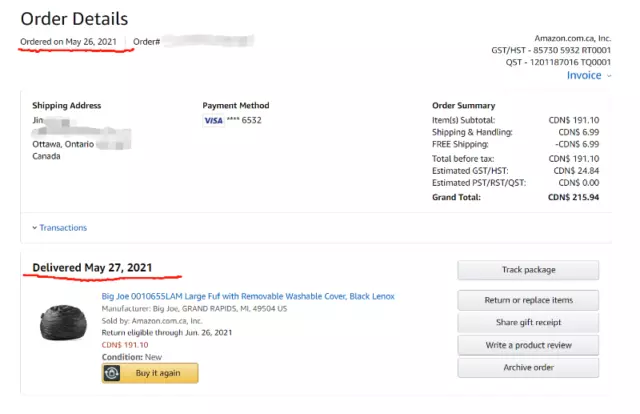Click the red product price CDN$ 191.10
Viewport: 640px width, 414px height.
pos(125,345)
